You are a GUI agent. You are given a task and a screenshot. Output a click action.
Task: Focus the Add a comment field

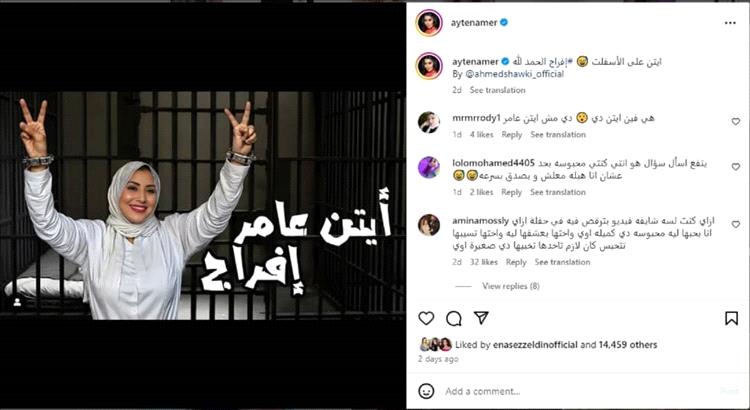click(x=579, y=391)
